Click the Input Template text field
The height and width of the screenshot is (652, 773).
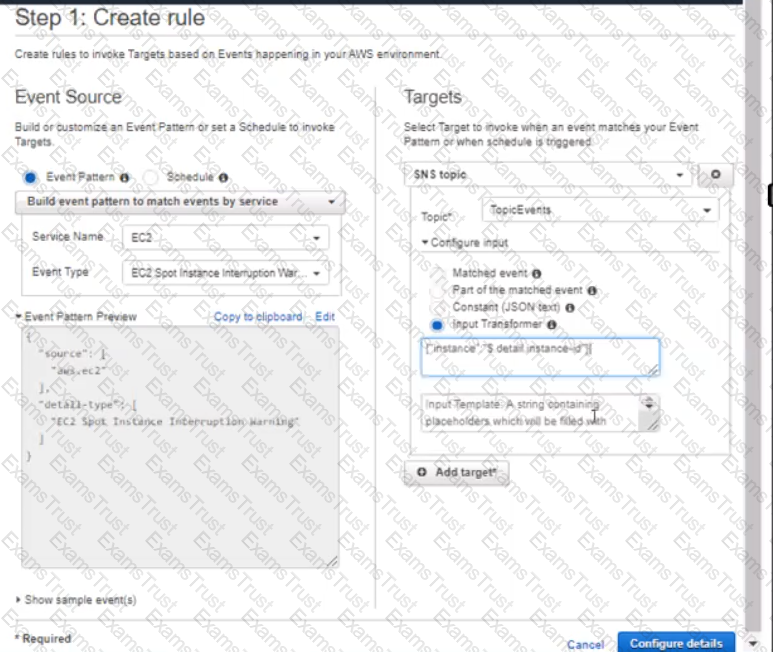[532, 413]
